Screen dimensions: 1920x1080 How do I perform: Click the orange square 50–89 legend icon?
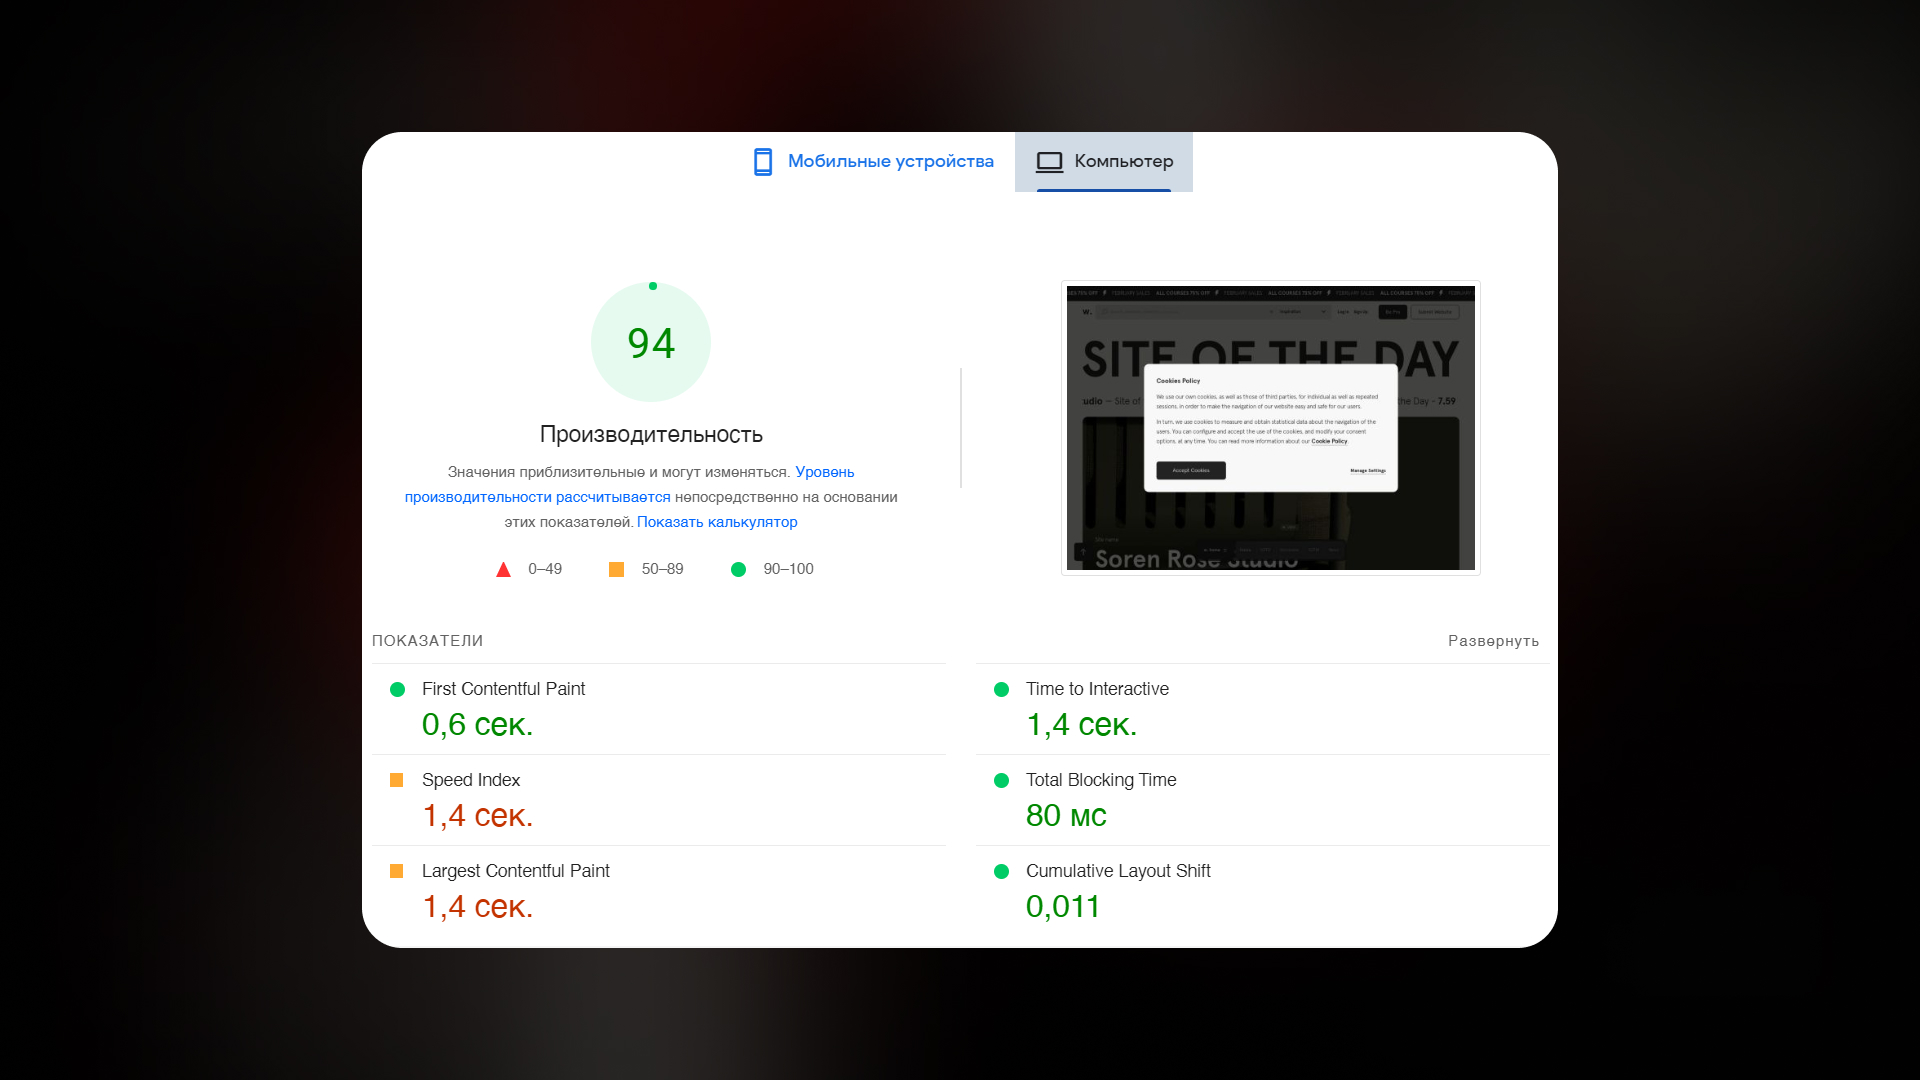(x=616, y=569)
